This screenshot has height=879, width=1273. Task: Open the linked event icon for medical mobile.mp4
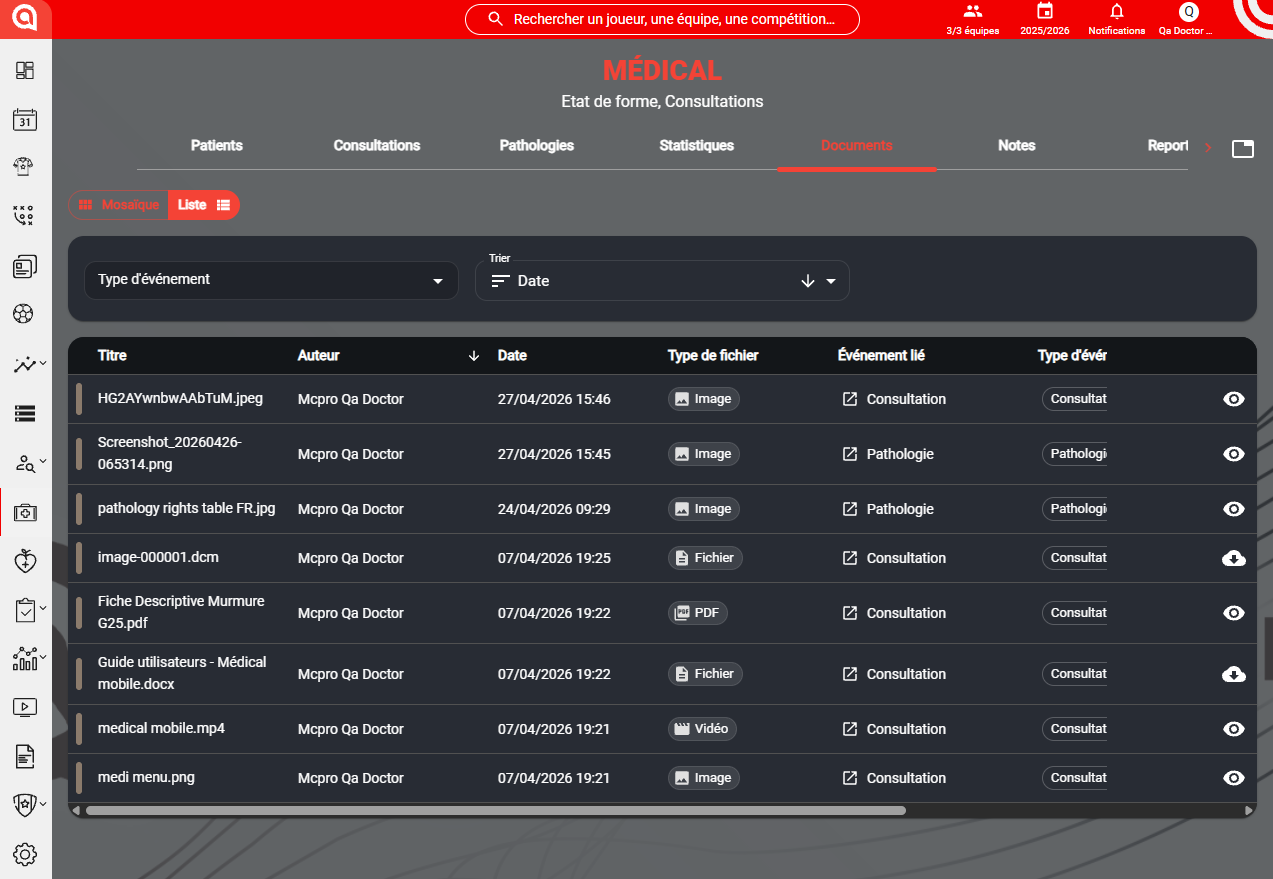(849, 729)
